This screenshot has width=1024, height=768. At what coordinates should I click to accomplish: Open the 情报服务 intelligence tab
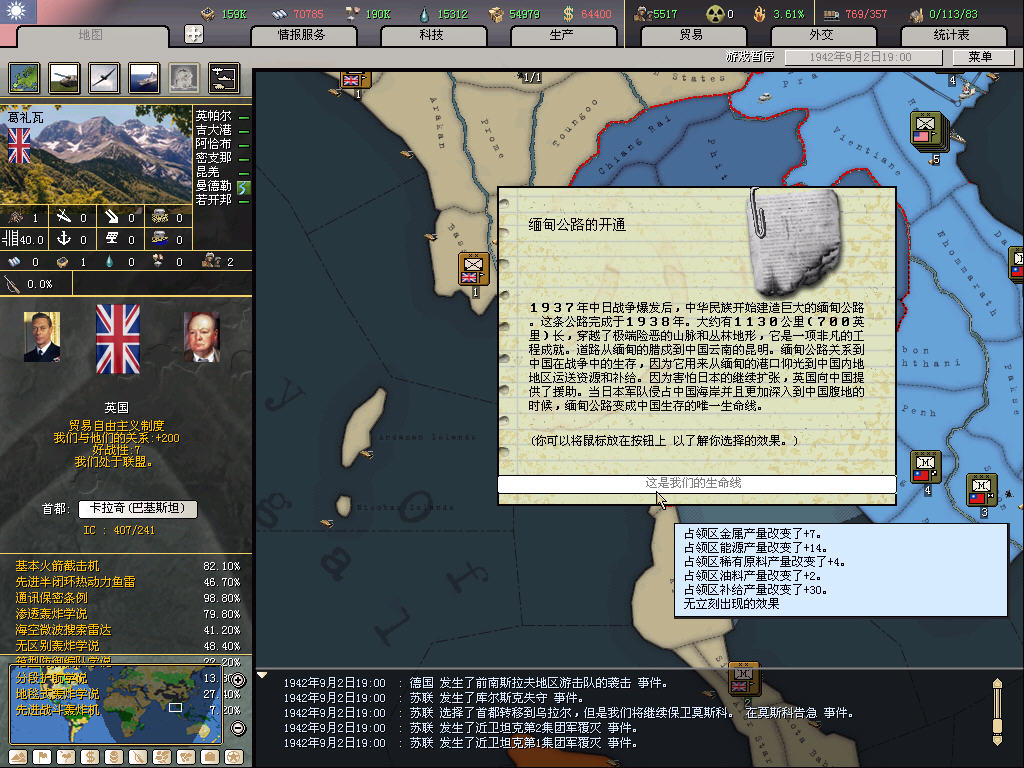point(302,35)
